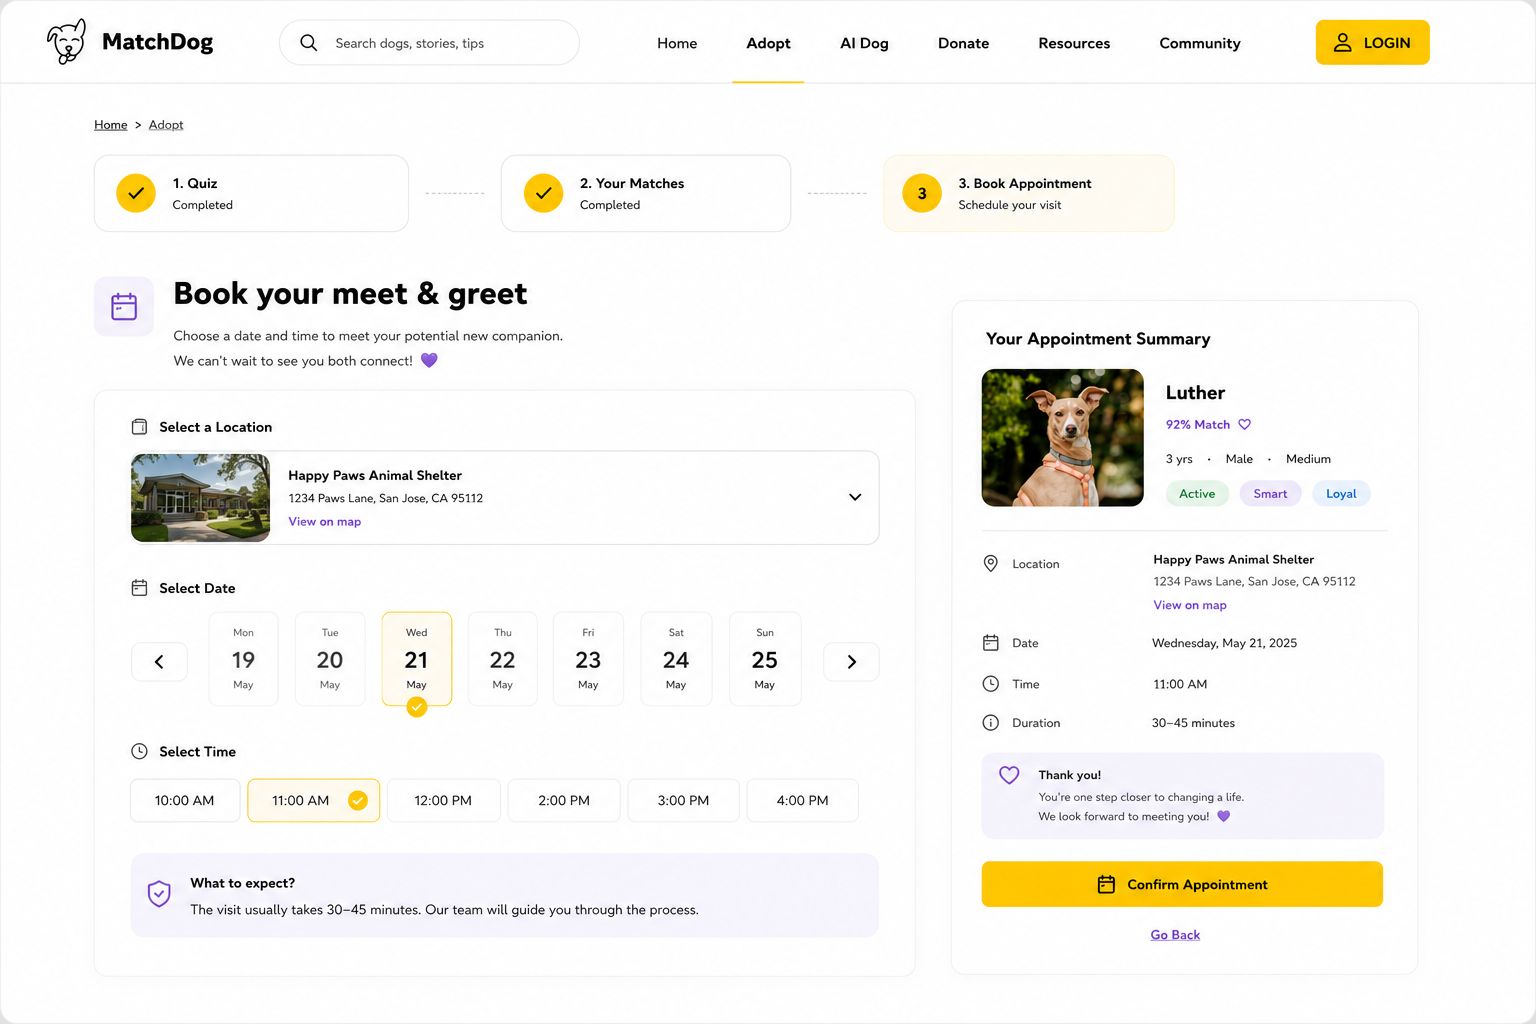
Task: Open the Community nav item
Action: point(1200,43)
